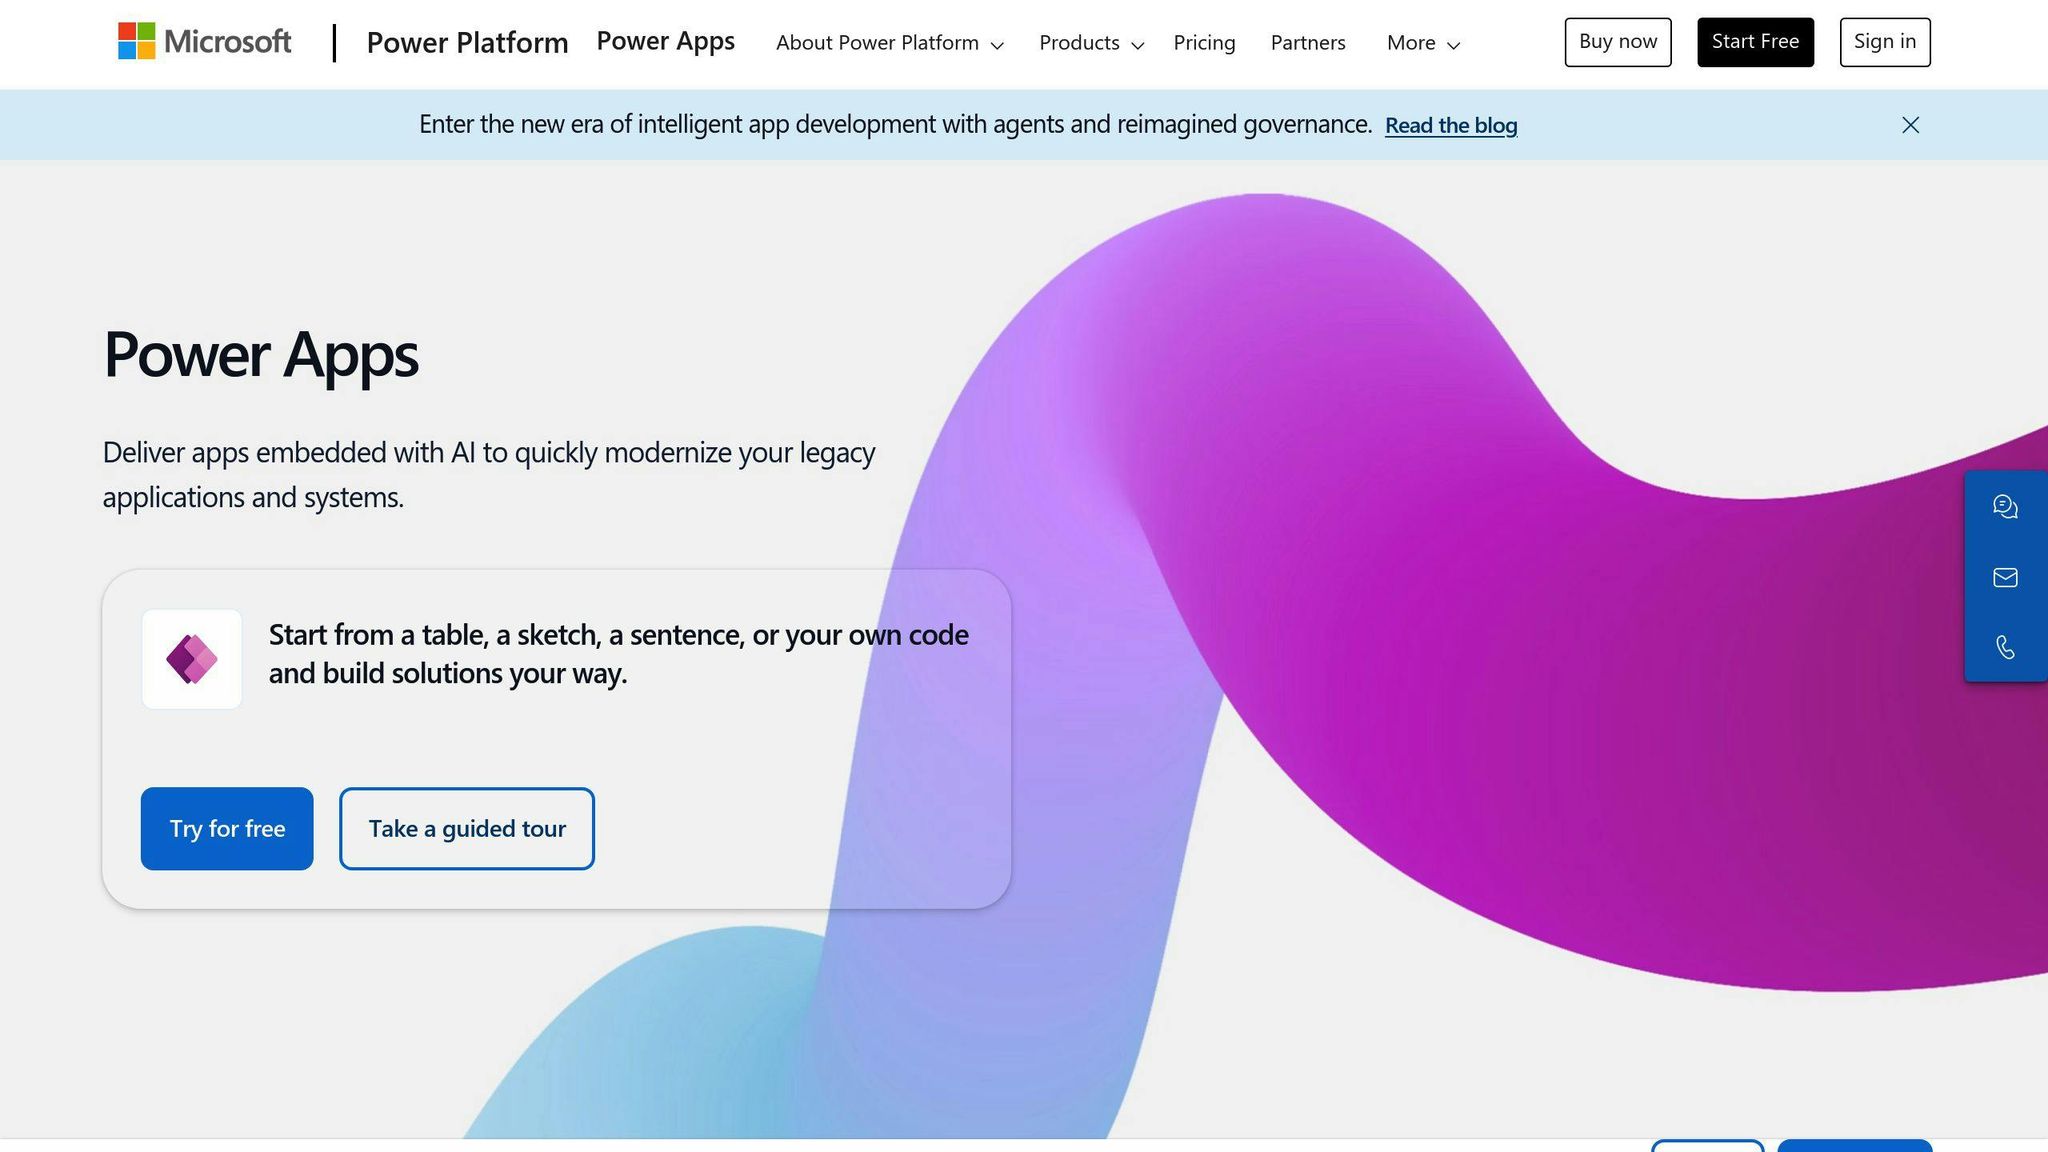Click the Try for free button
Image resolution: width=2048 pixels, height=1152 pixels.
click(x=227, y=828)
